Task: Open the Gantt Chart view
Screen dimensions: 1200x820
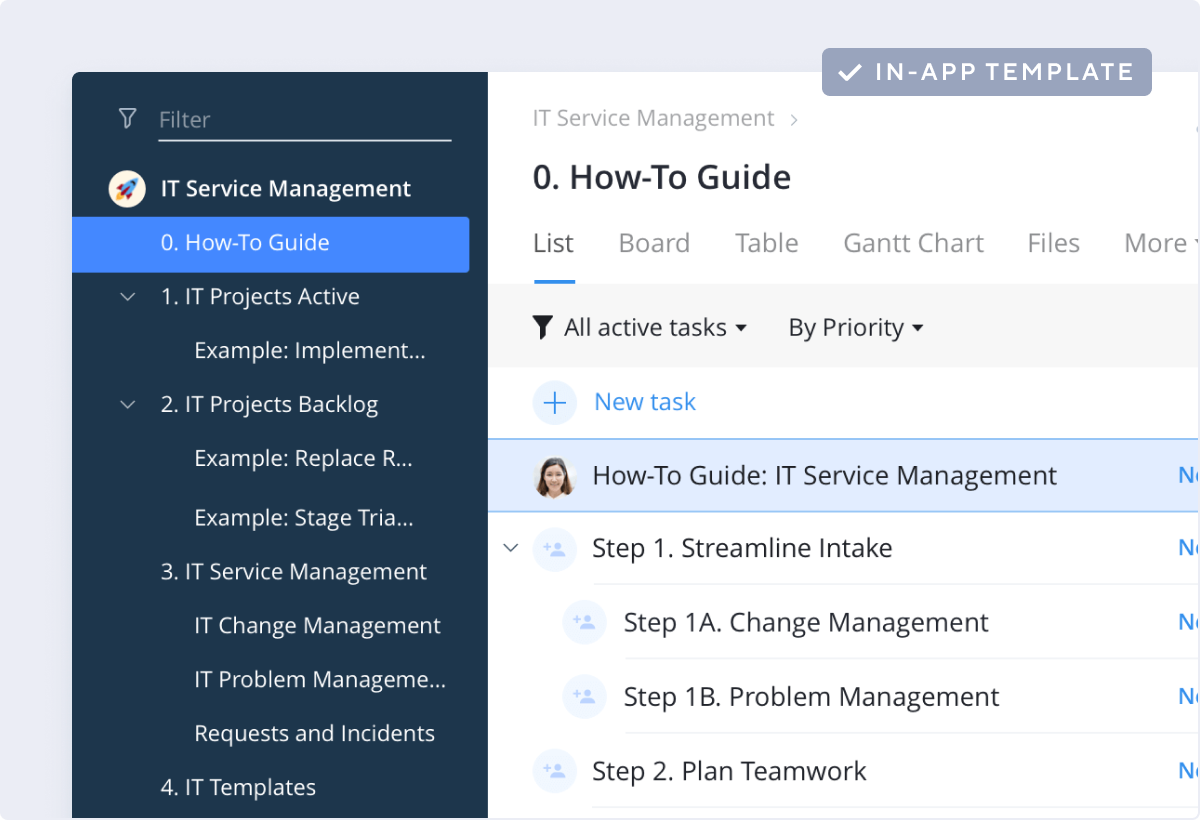Action: (x=913, y=243)
